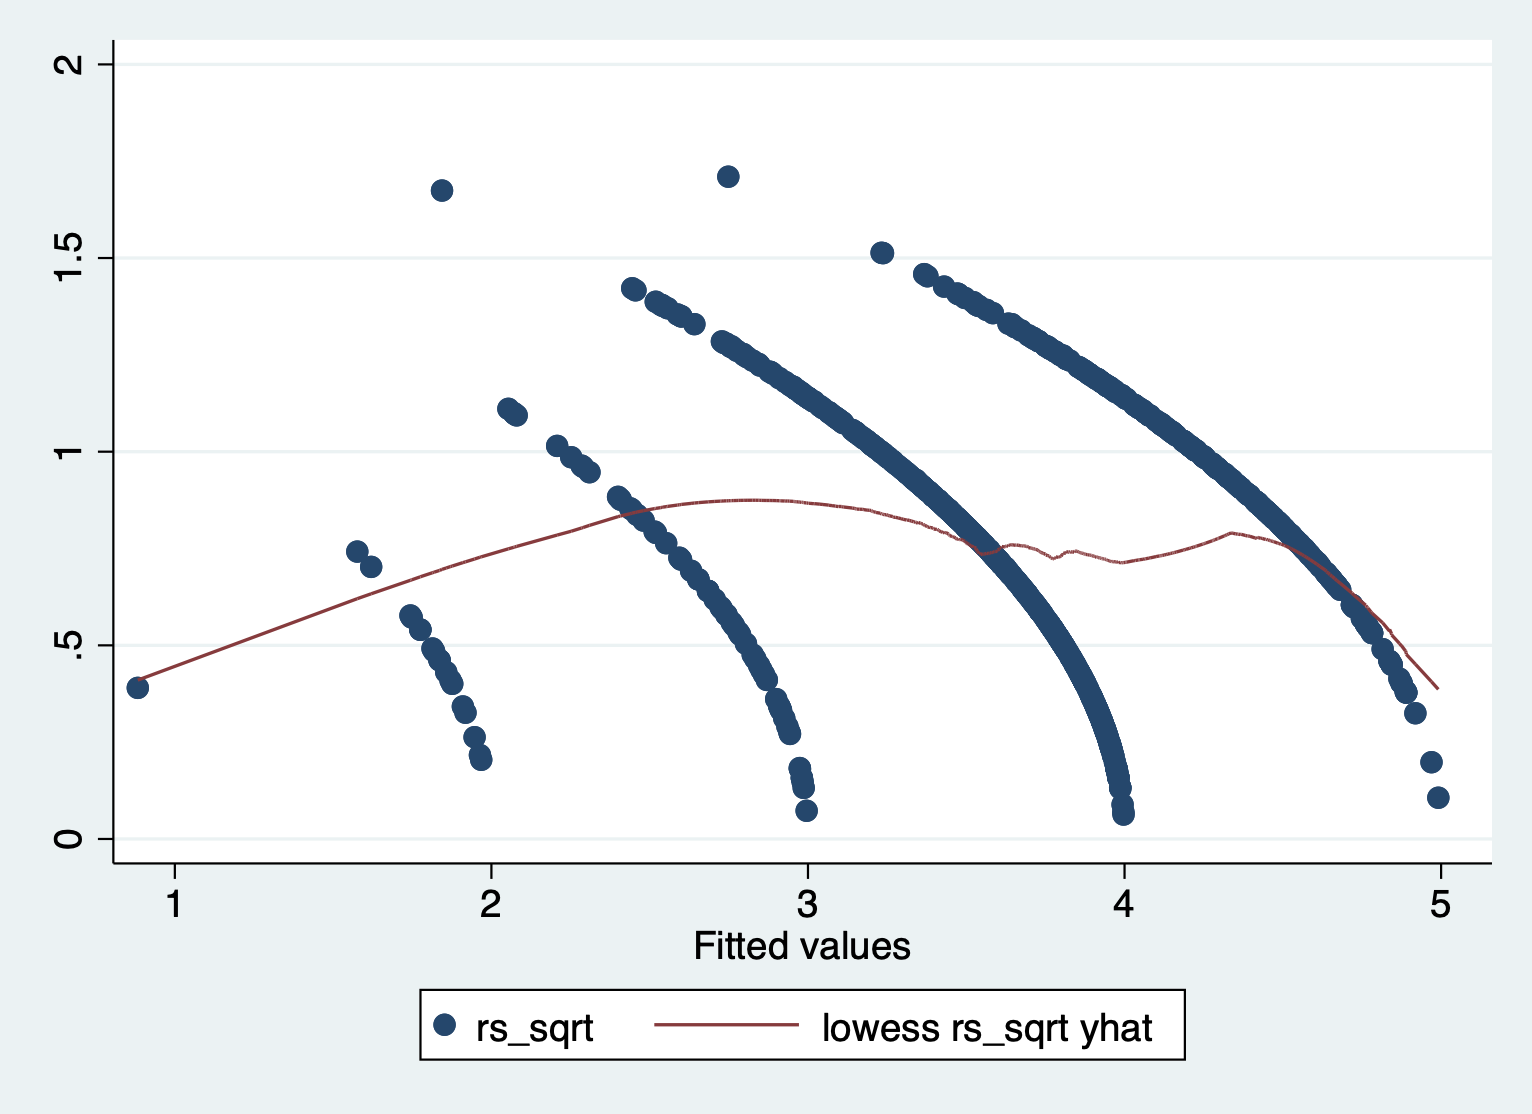
Task: Click the isolated outlier dot above the leftmost arcs
Action: click(x=442, y=191)
